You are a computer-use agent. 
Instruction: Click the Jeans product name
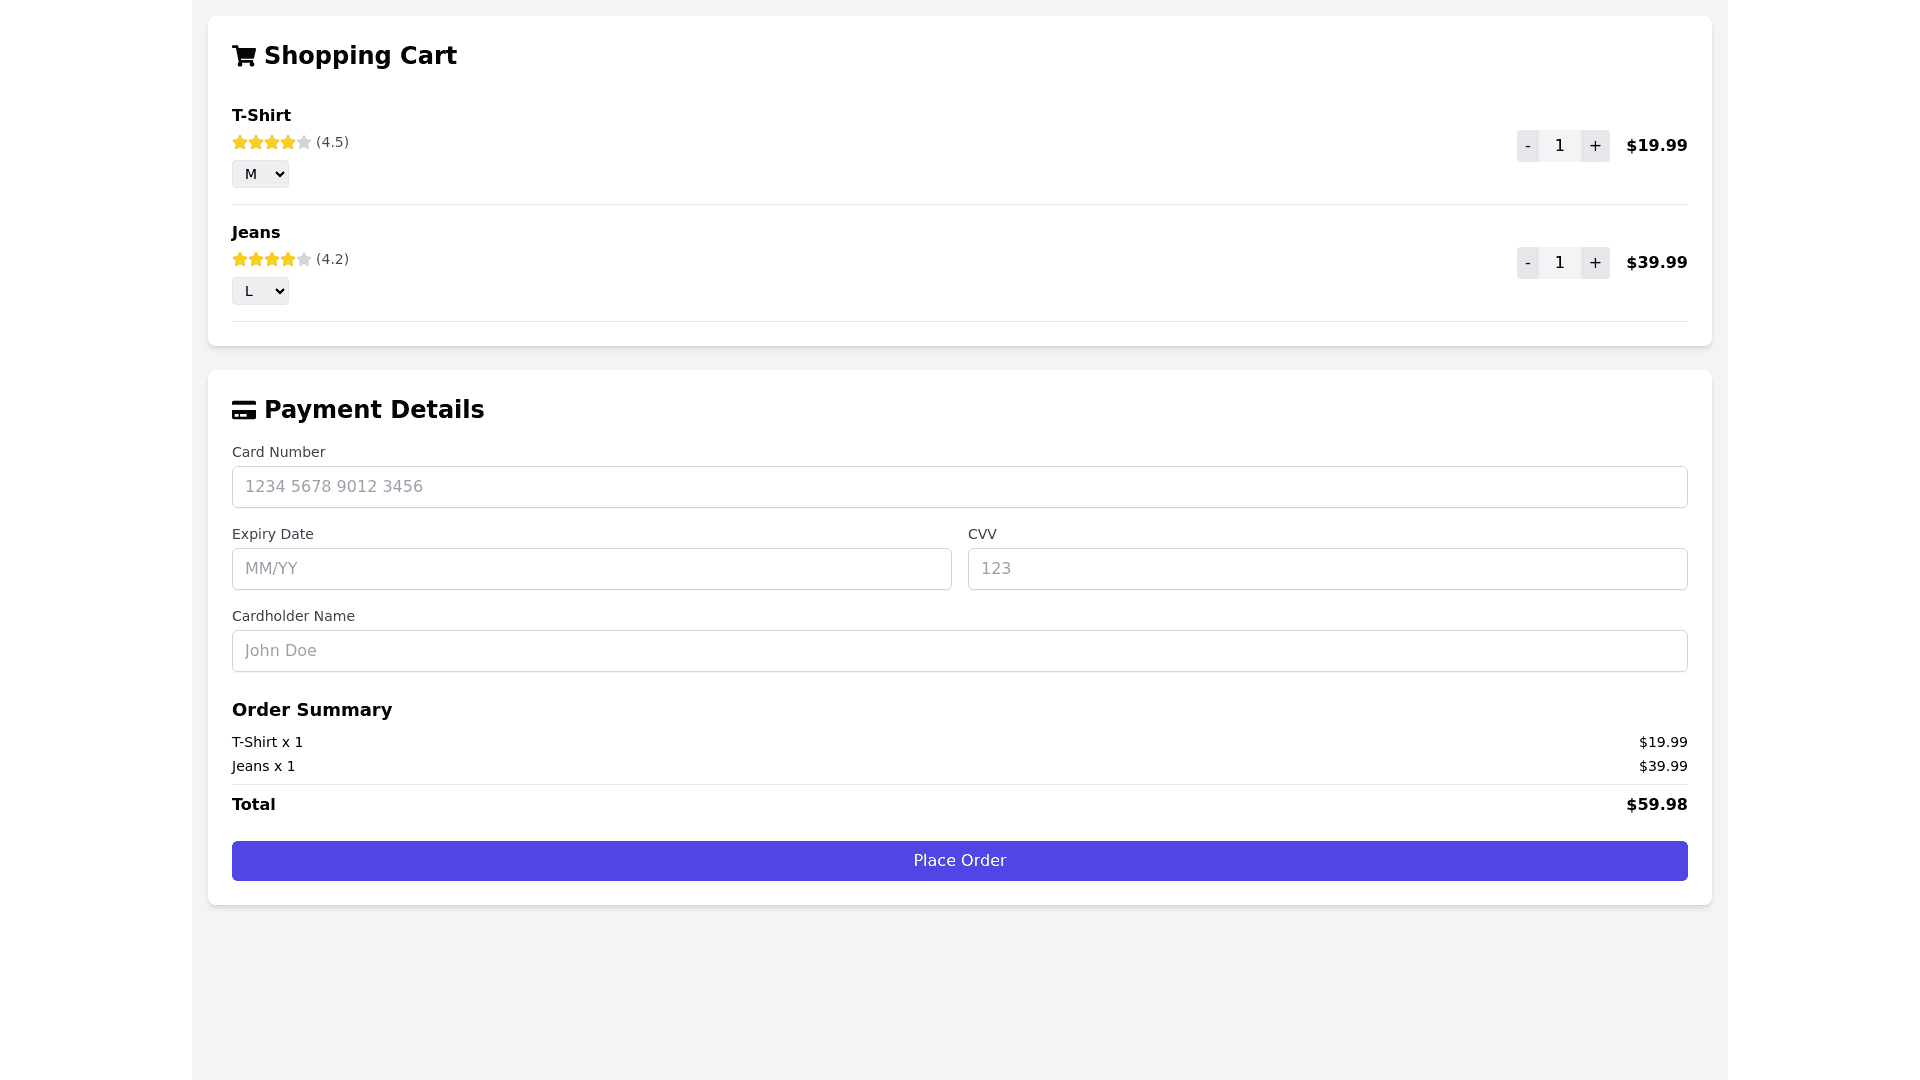click(256, 233)
